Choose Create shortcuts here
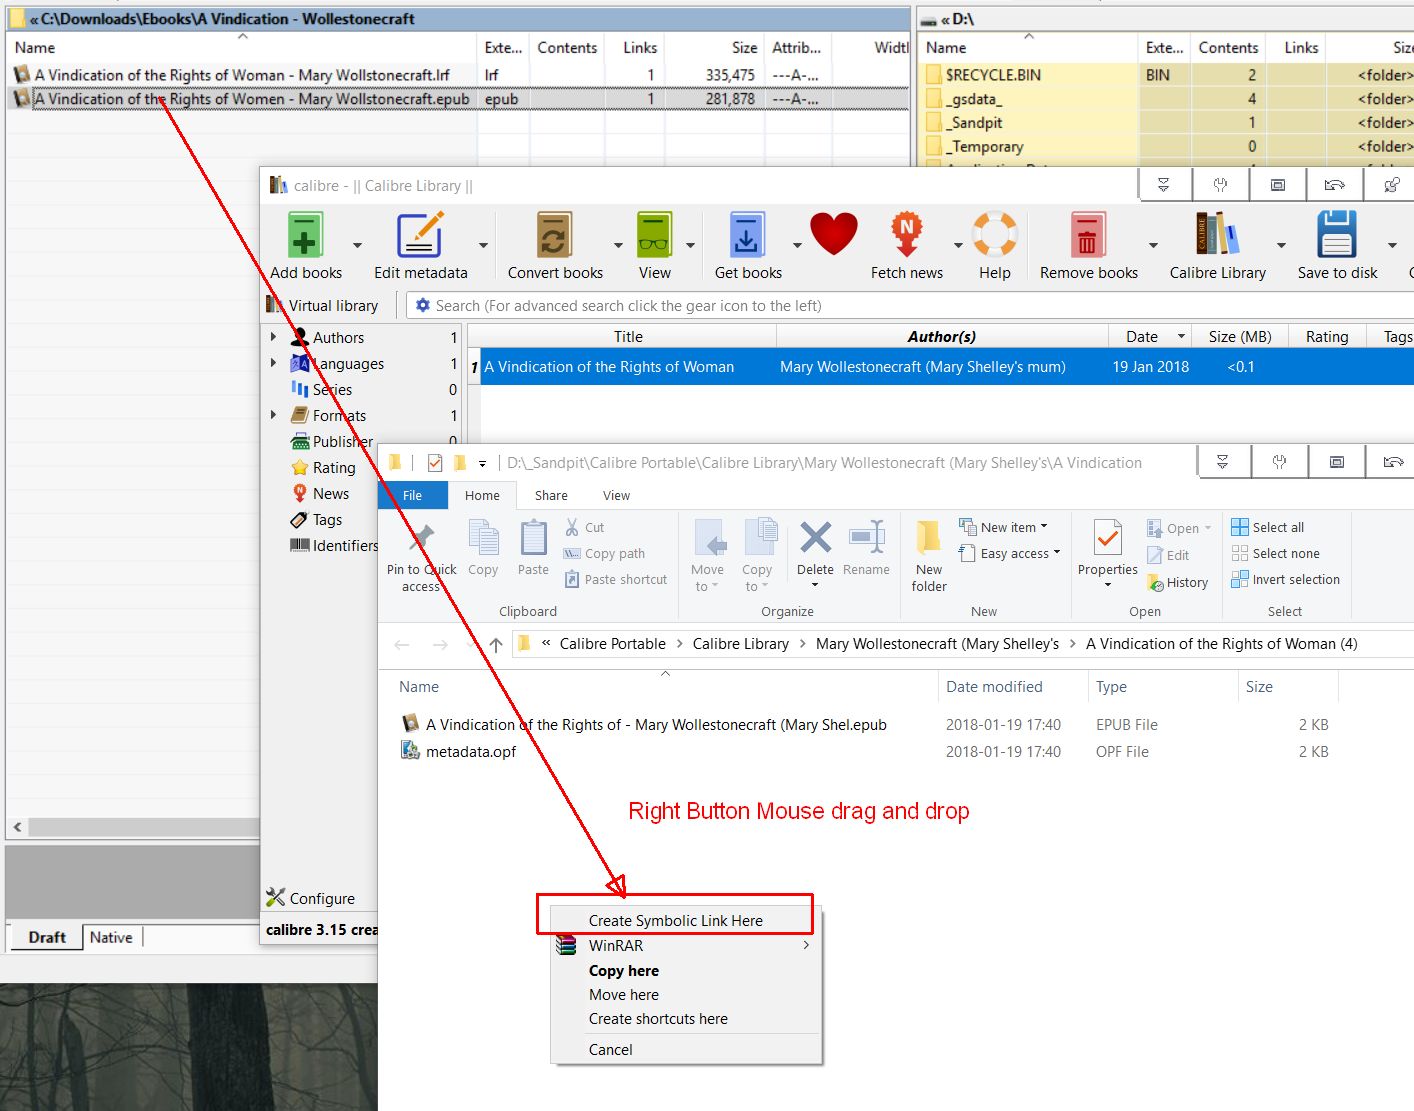 [658, 1018]
